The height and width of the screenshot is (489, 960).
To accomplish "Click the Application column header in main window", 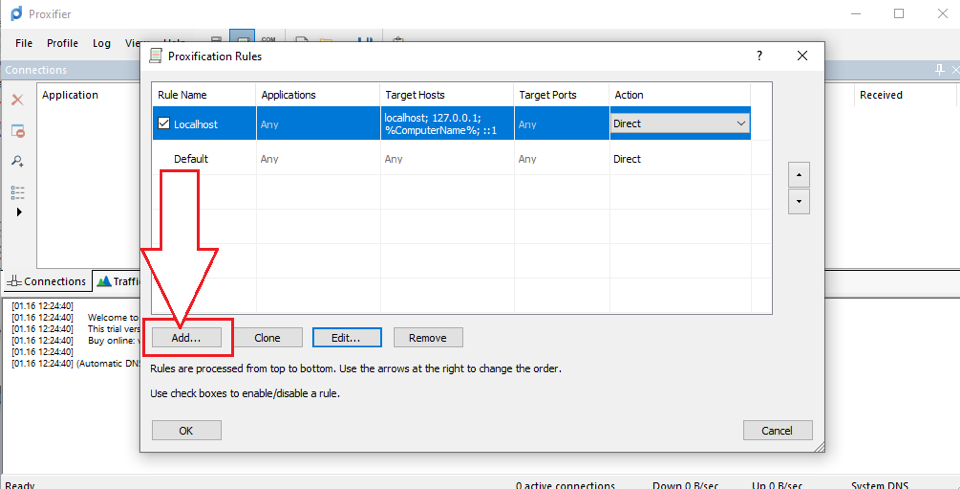I will pyautogui.click(x=70, y=95).
